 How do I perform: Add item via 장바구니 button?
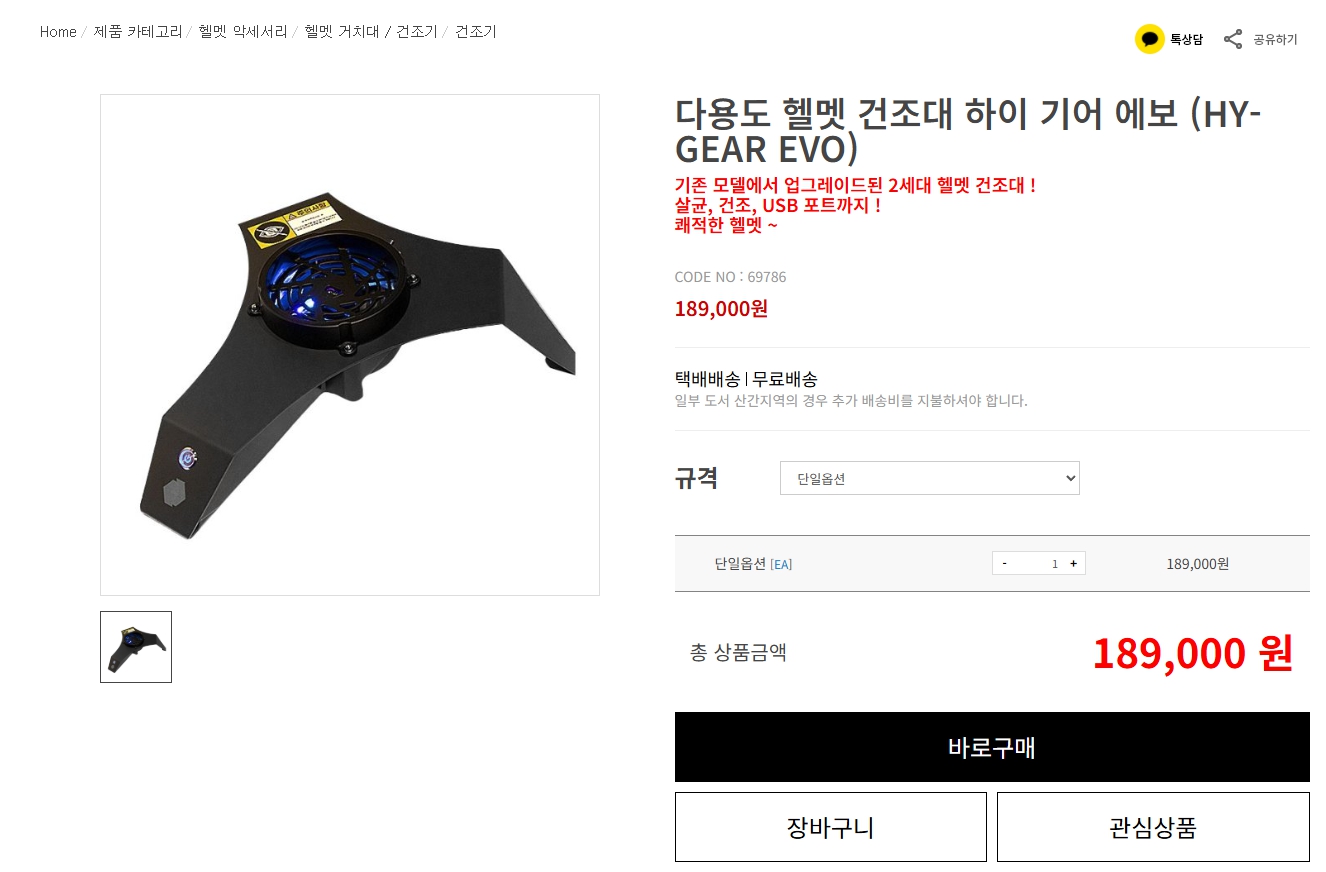[x=830, y=827]
